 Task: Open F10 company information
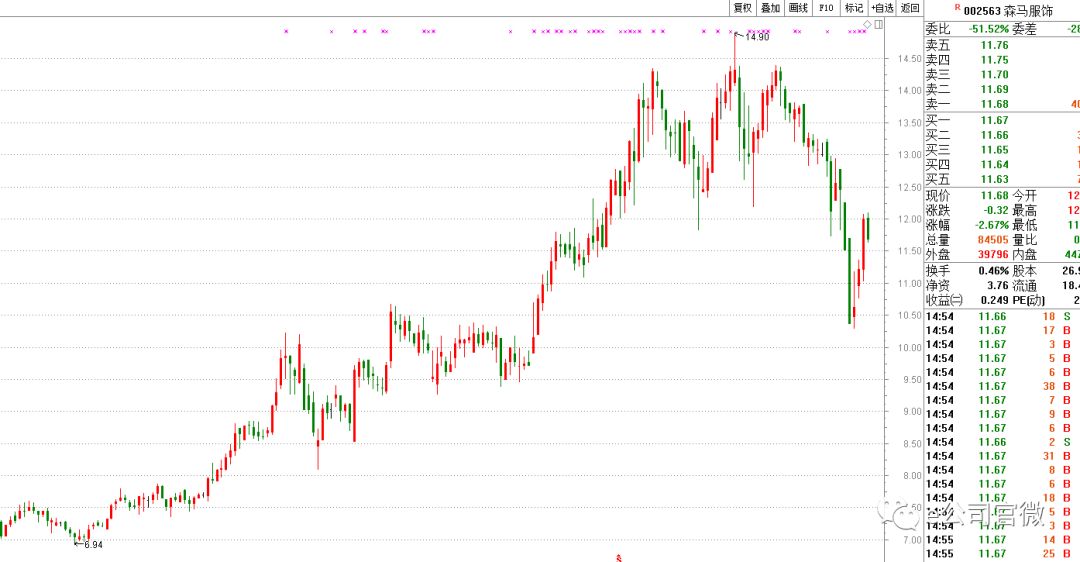(x=826, y=8)
